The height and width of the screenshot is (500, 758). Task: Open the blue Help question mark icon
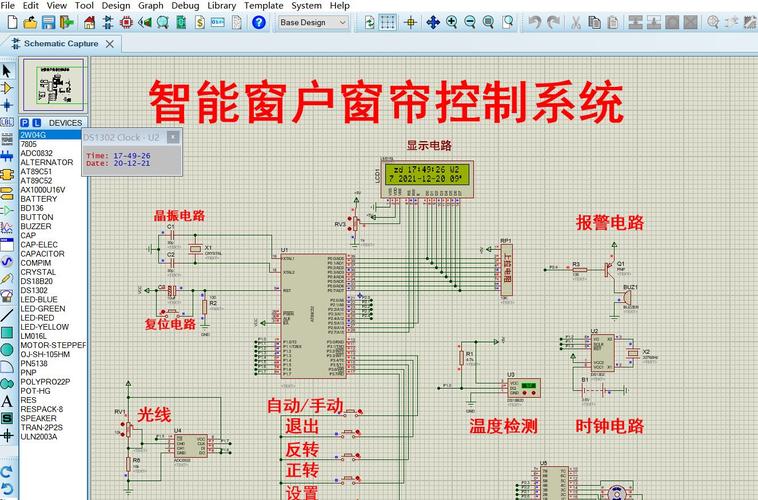(259, 22)
